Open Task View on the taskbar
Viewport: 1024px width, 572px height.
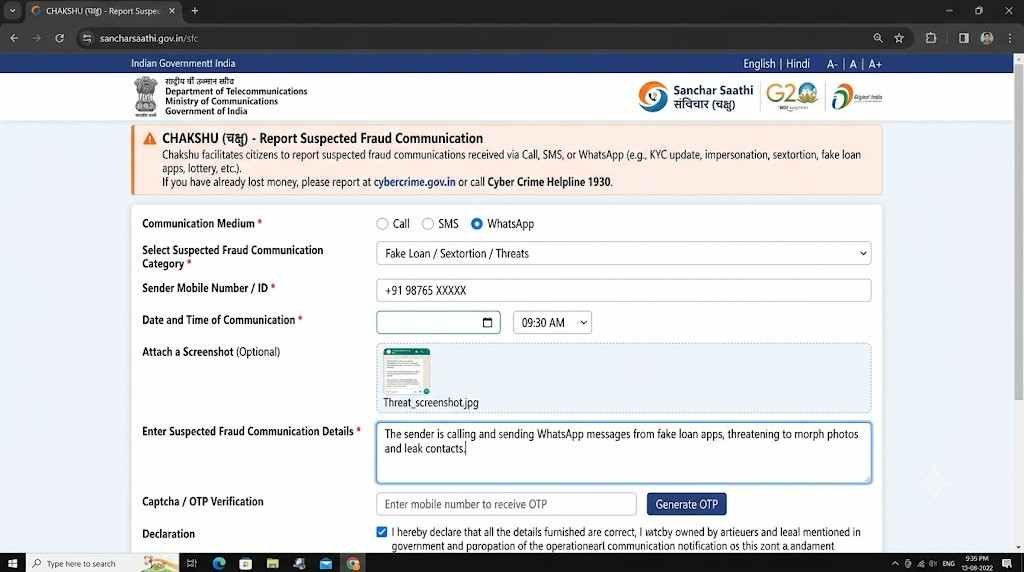(191, 563)
